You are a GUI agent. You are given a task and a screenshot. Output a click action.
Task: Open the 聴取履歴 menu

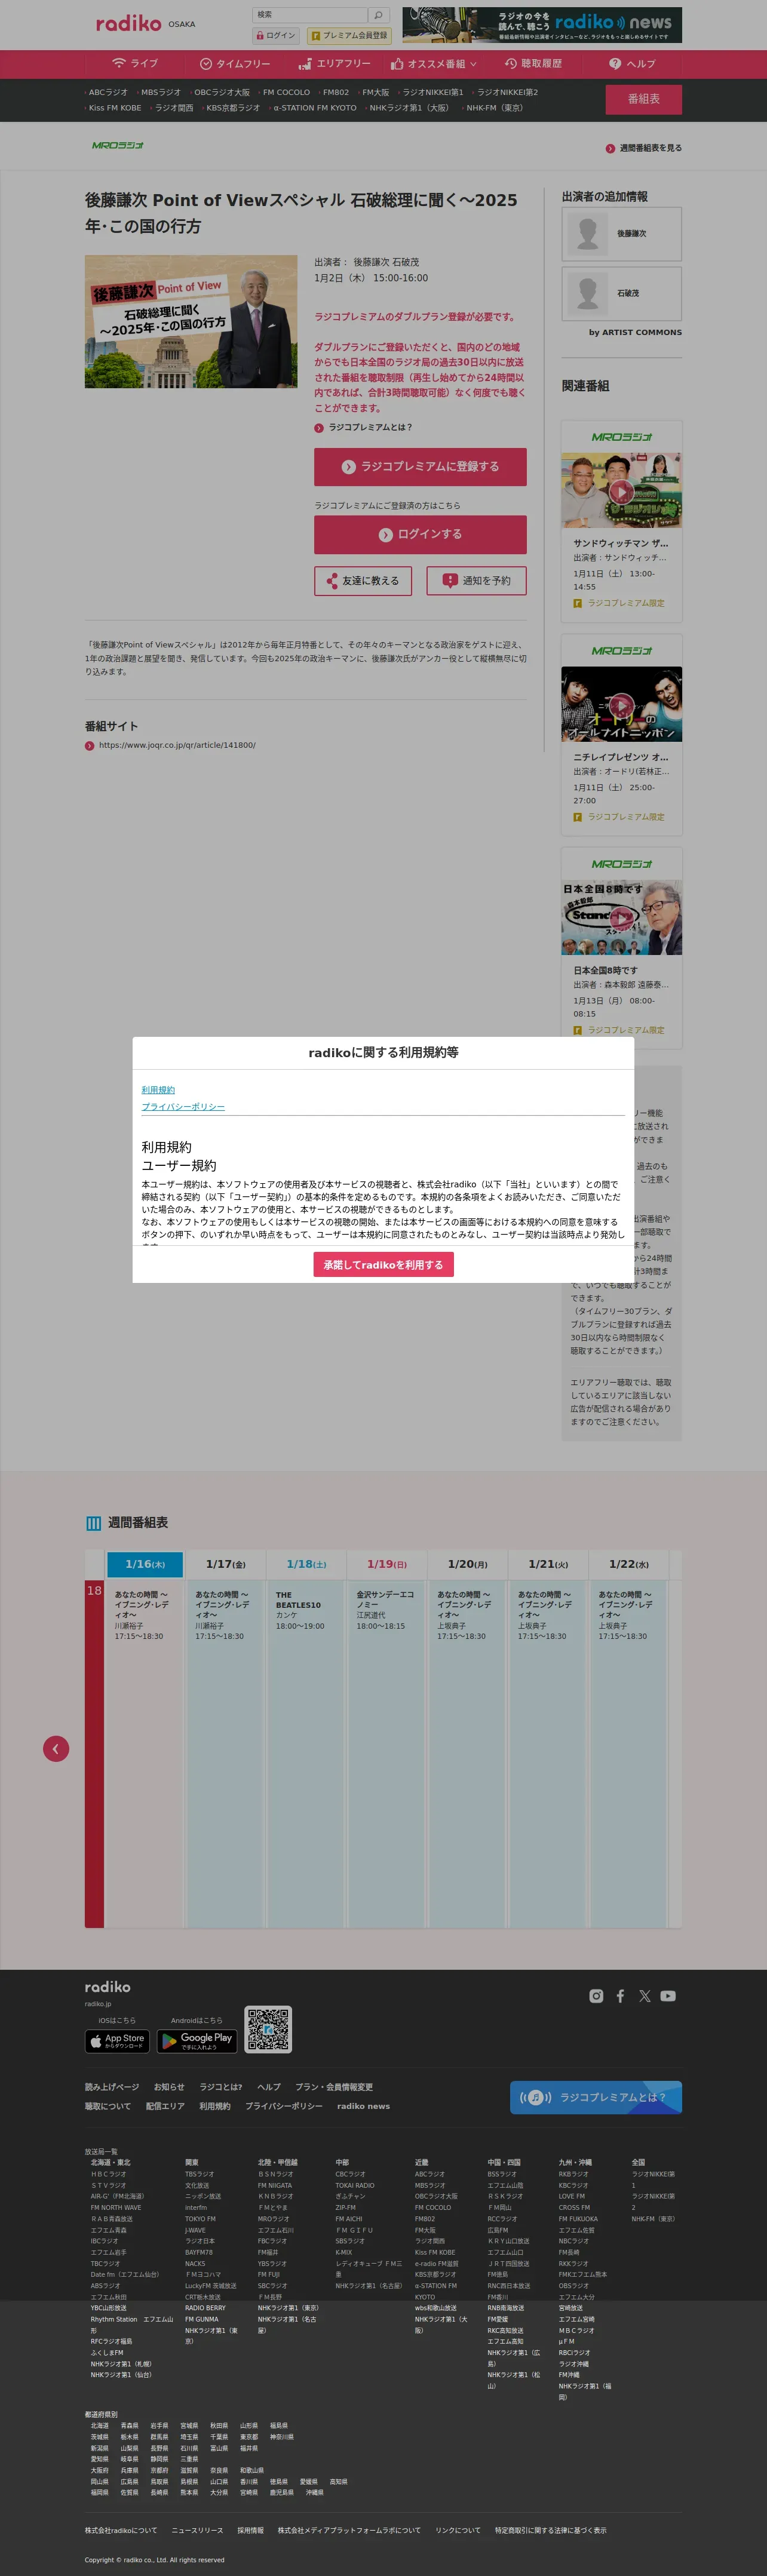533,64
